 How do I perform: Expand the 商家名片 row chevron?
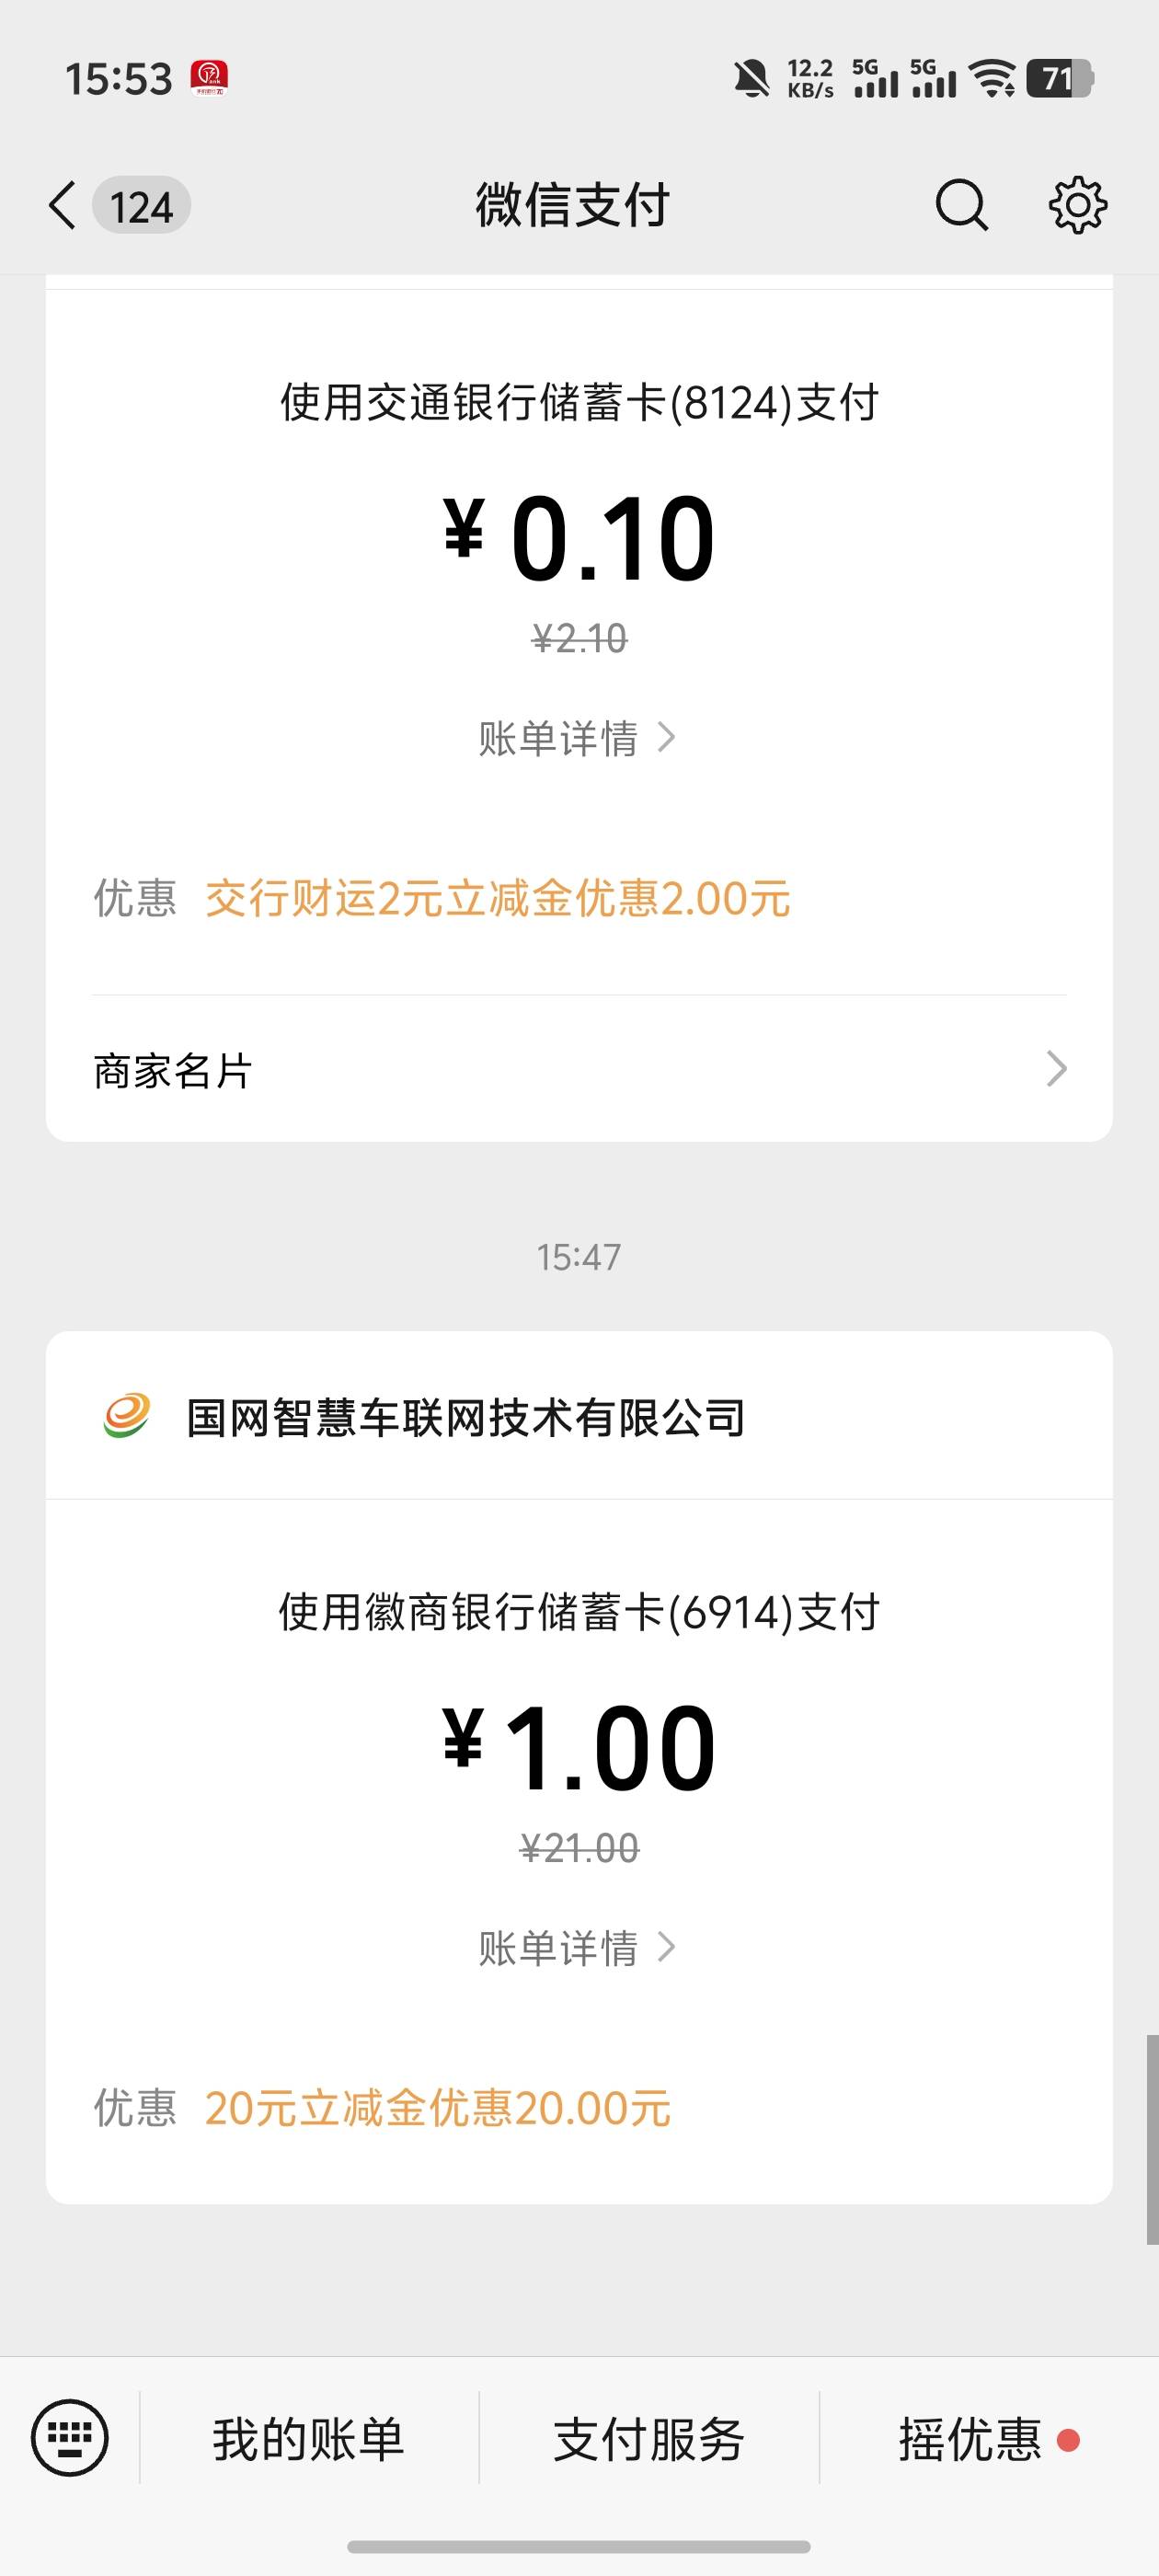[x=1056, y=1069]
